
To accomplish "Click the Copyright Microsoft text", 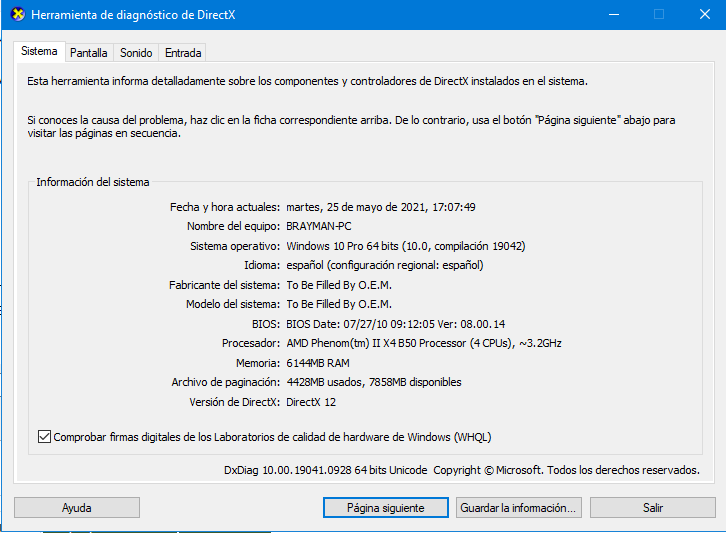I will click(x=566, y=470).
